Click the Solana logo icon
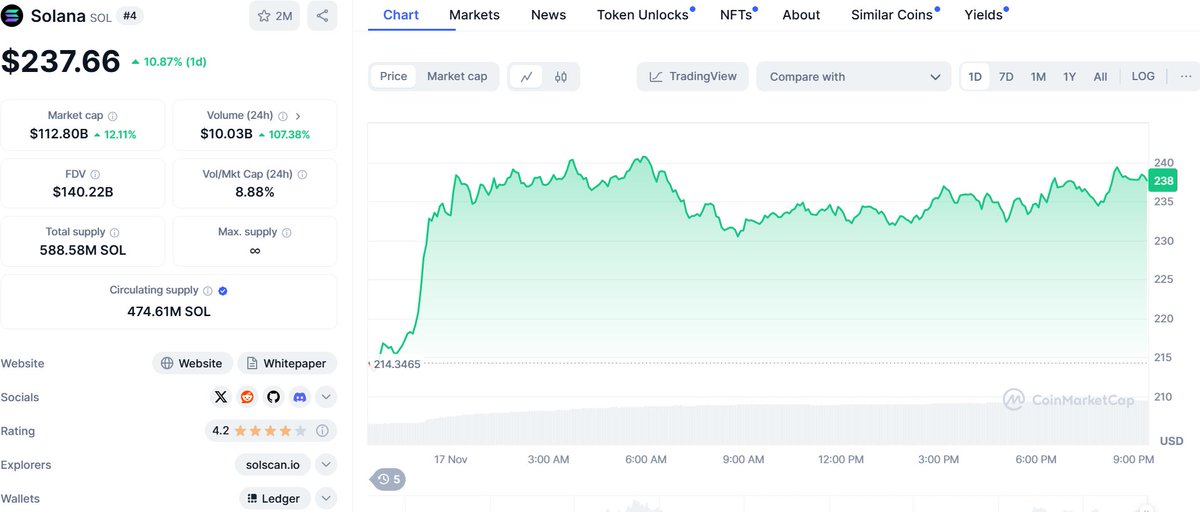This screenshot has height=512, width=1200. pos(13,16)
